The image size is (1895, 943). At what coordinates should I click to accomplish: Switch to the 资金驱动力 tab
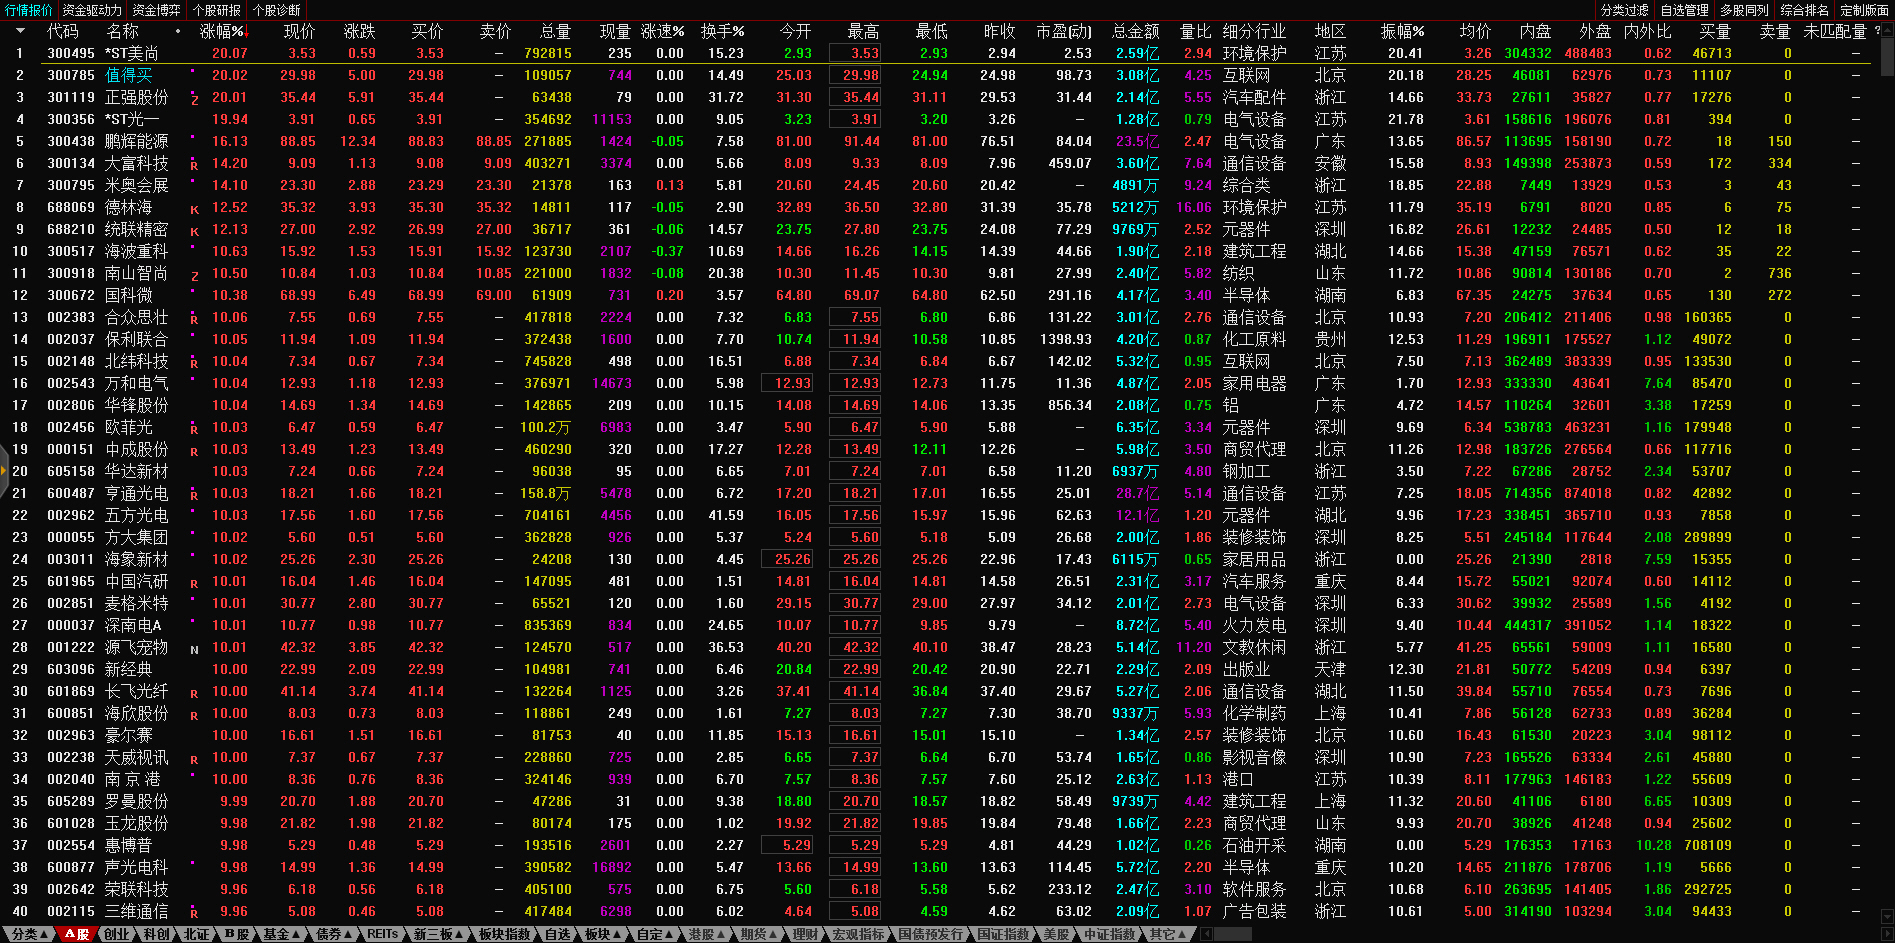coord(92,10)
